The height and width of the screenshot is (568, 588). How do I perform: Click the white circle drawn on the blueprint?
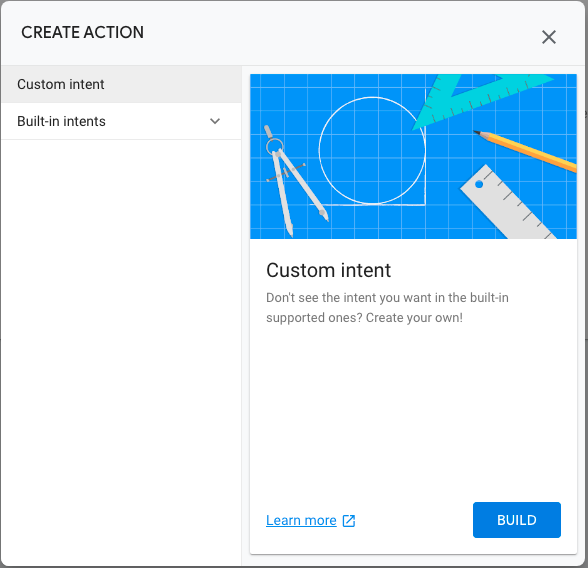point(372,150)
